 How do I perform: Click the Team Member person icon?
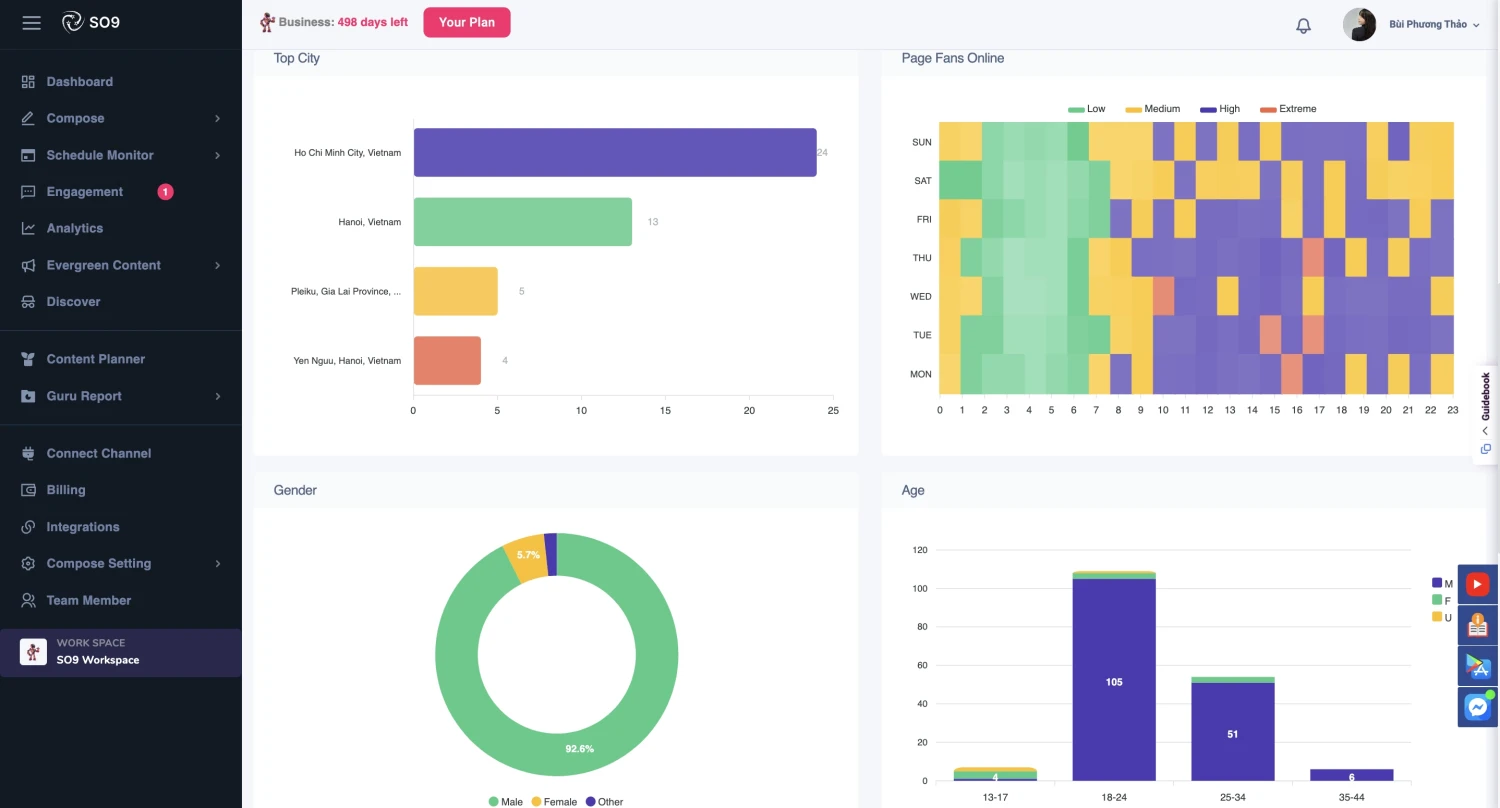[28, 600]
